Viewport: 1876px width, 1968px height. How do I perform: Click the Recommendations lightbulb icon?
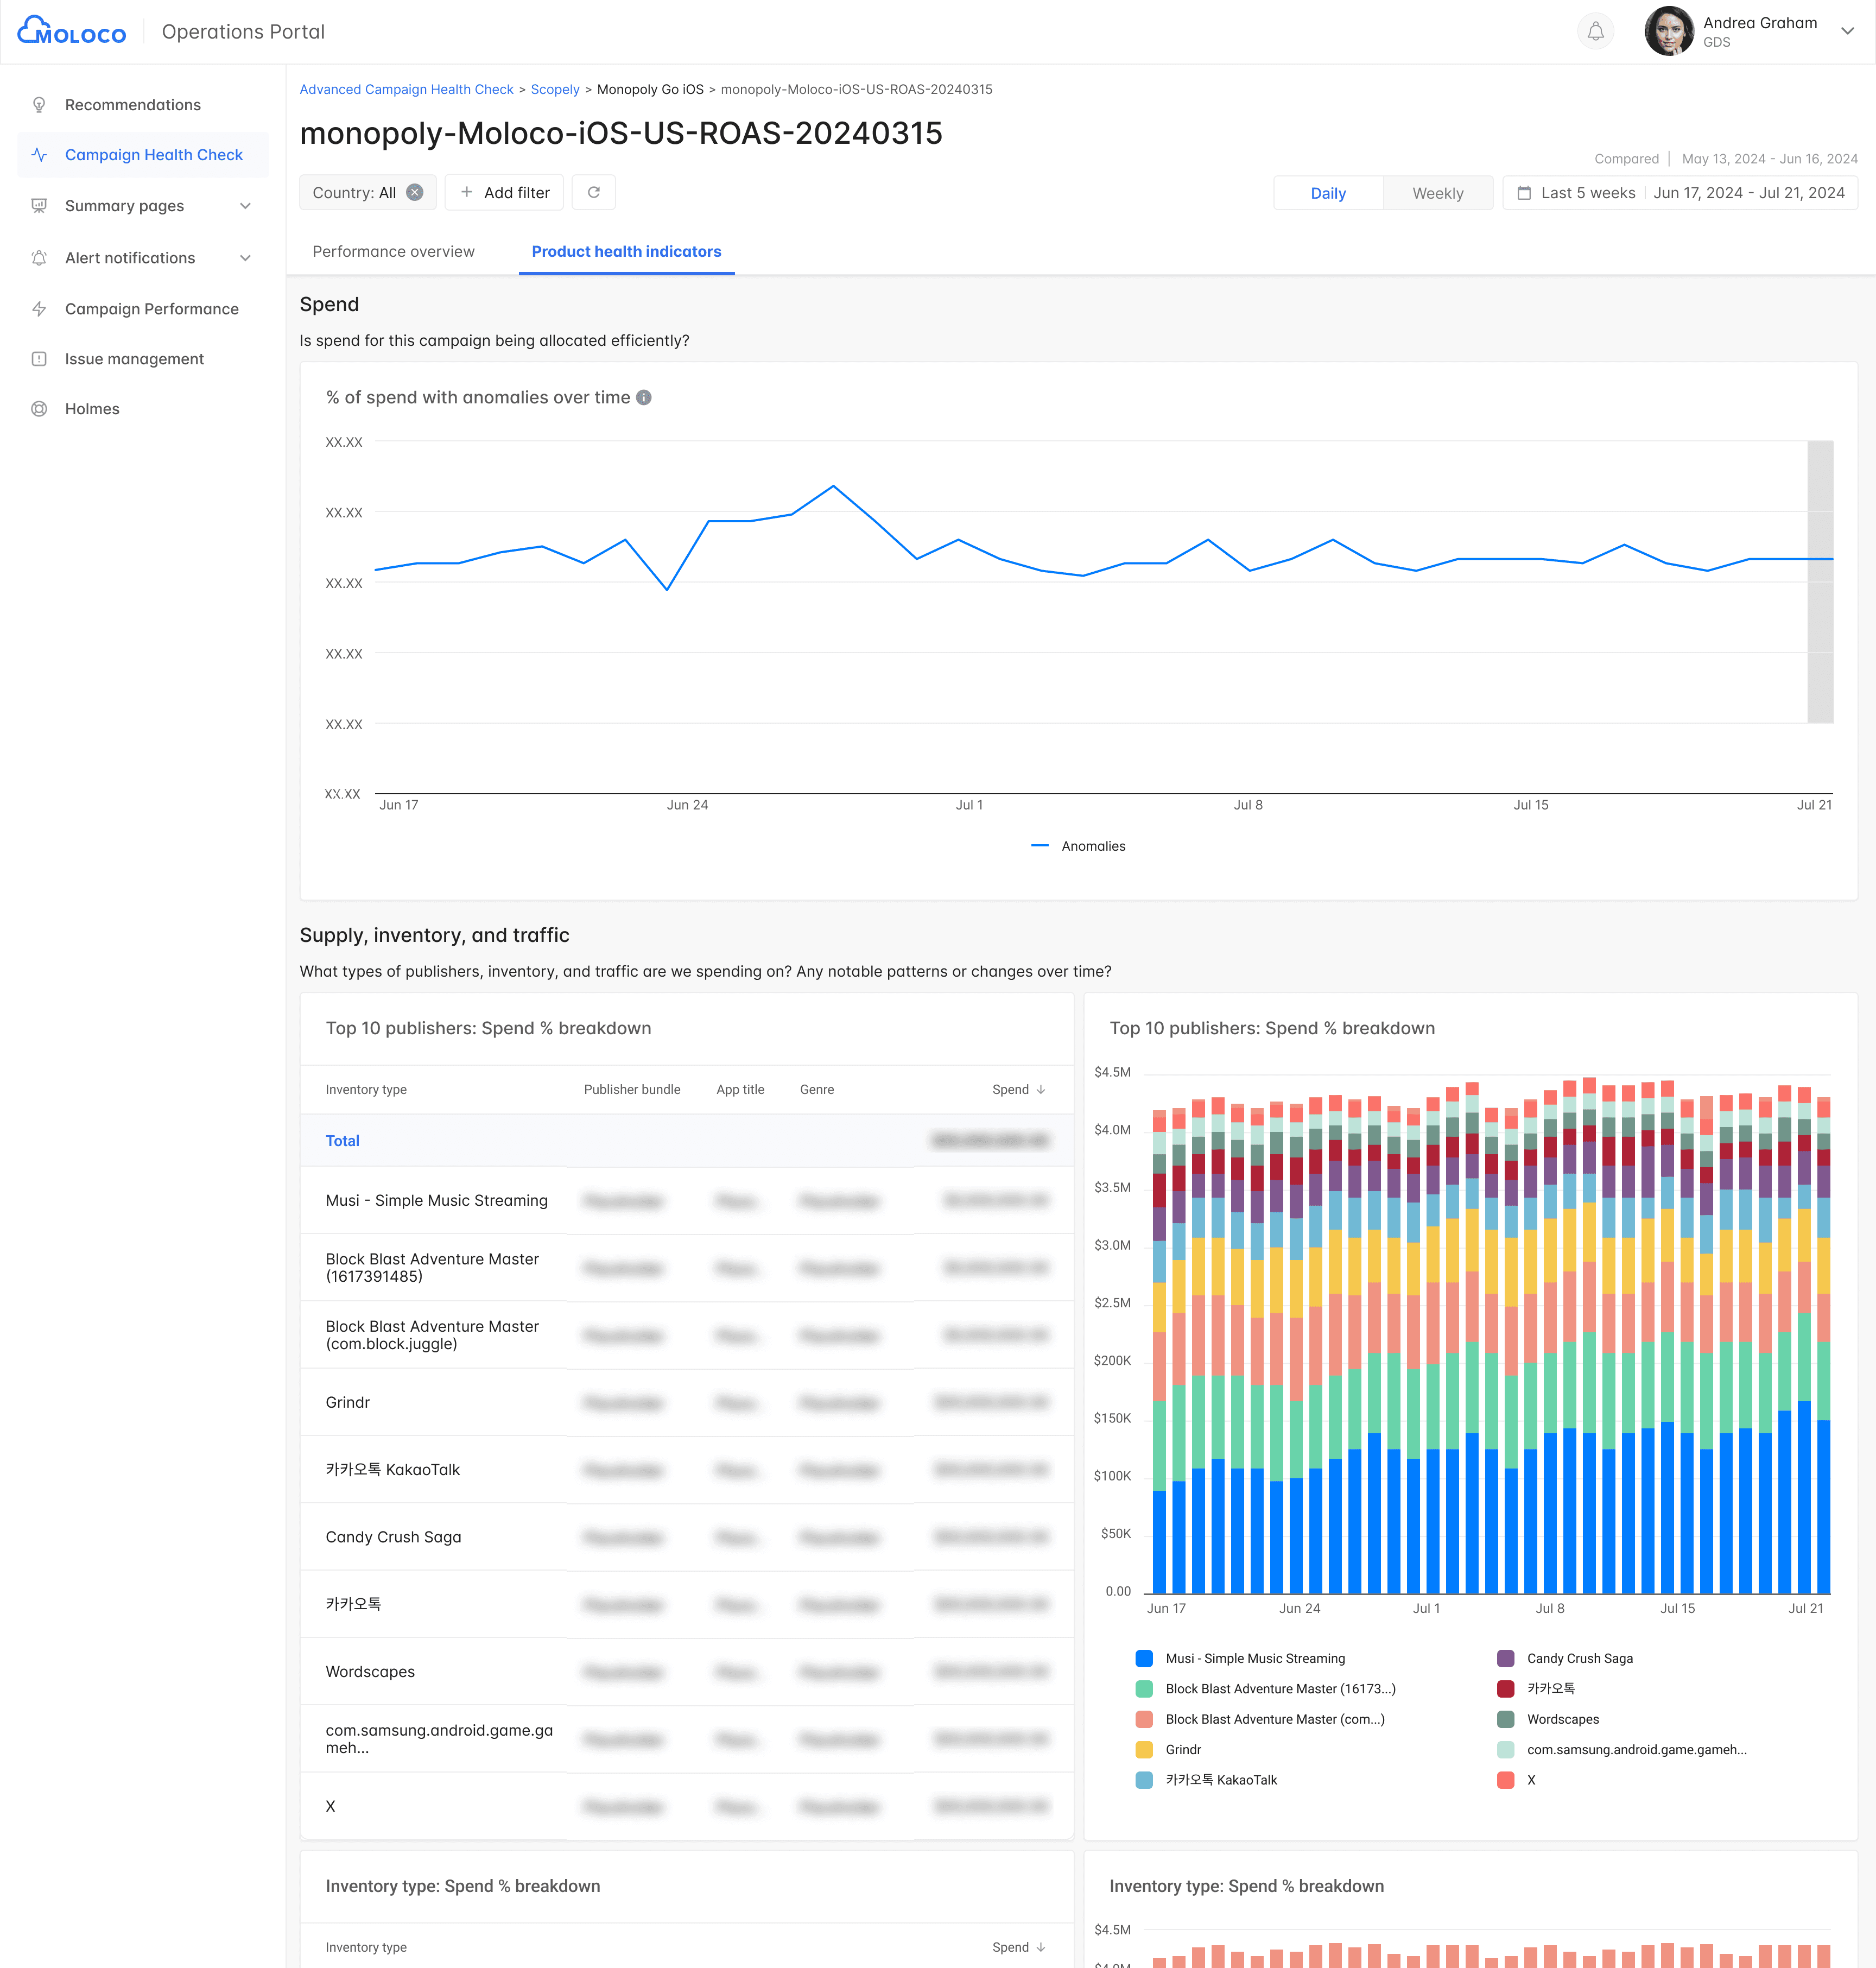click(x=39, y=105)
